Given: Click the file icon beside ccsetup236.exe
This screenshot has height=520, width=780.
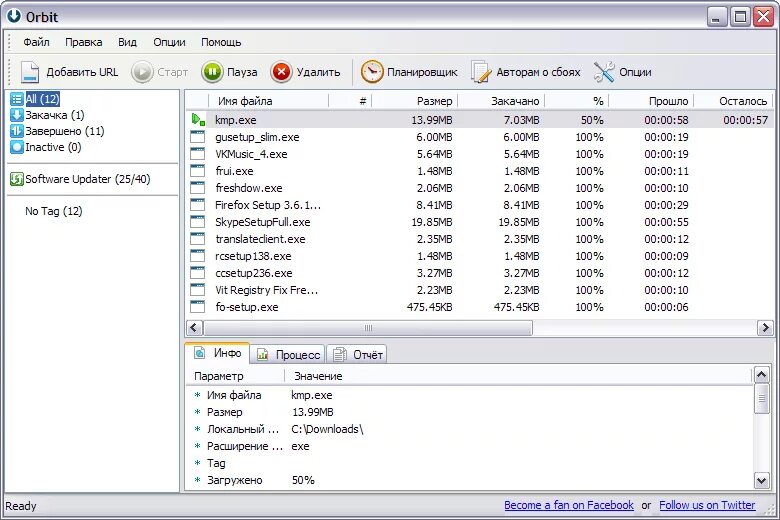Looking at the screenshot, I should coord(197,273).
